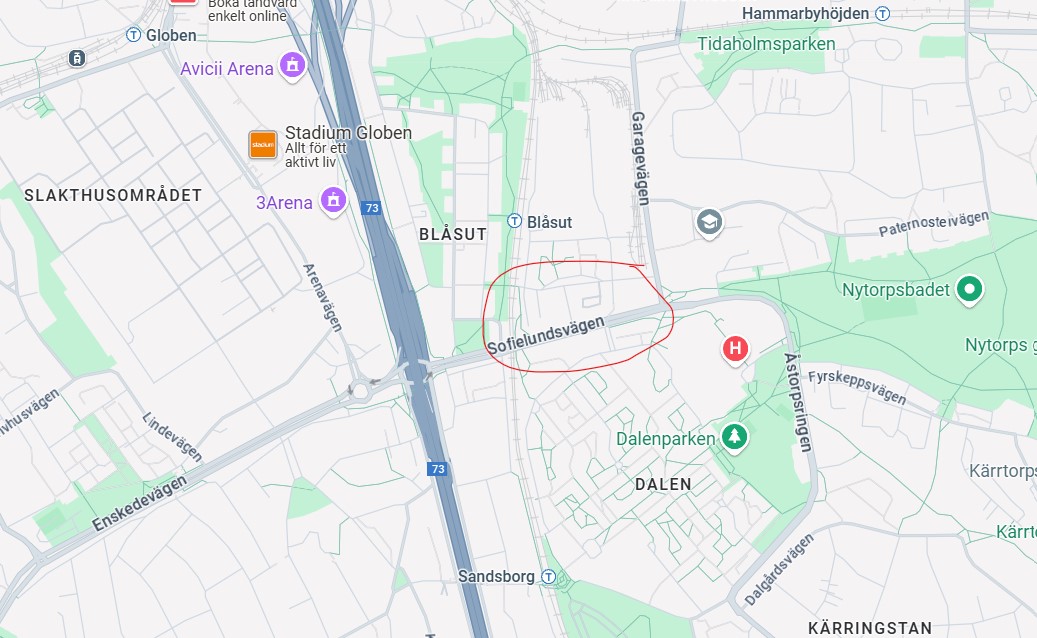This screenshot has width=1037, height=638.
Task: Select the lower route 73 shield
Action: point(437,469)
